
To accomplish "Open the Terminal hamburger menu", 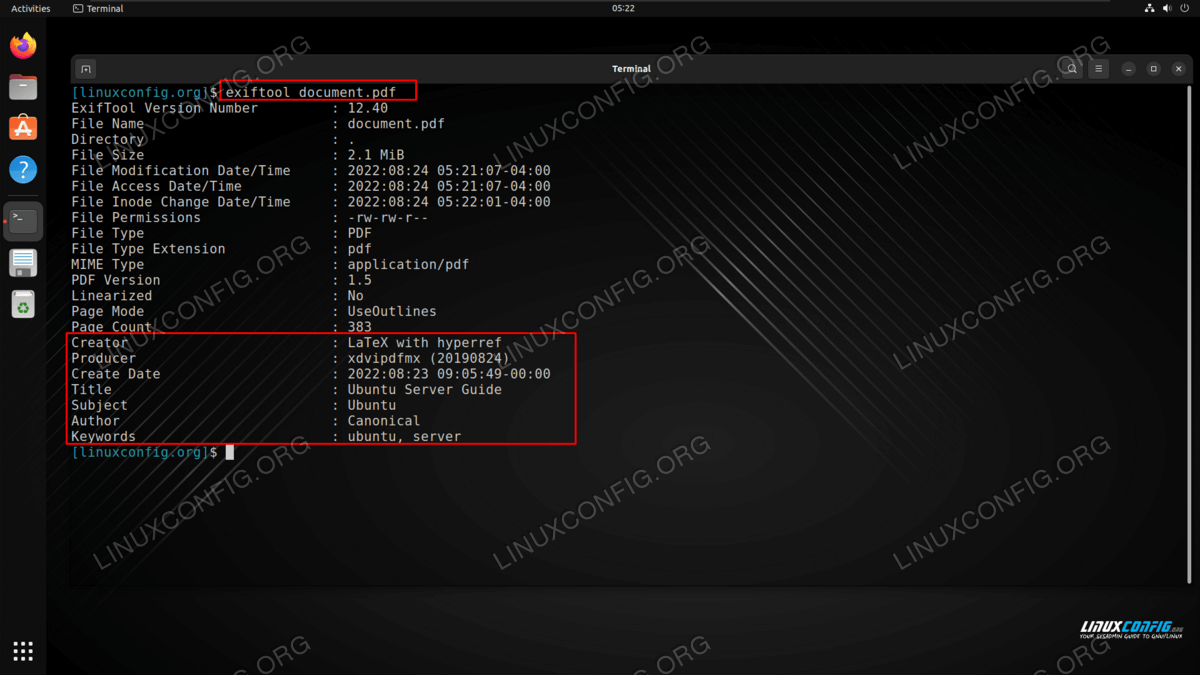I will 1098,69.
